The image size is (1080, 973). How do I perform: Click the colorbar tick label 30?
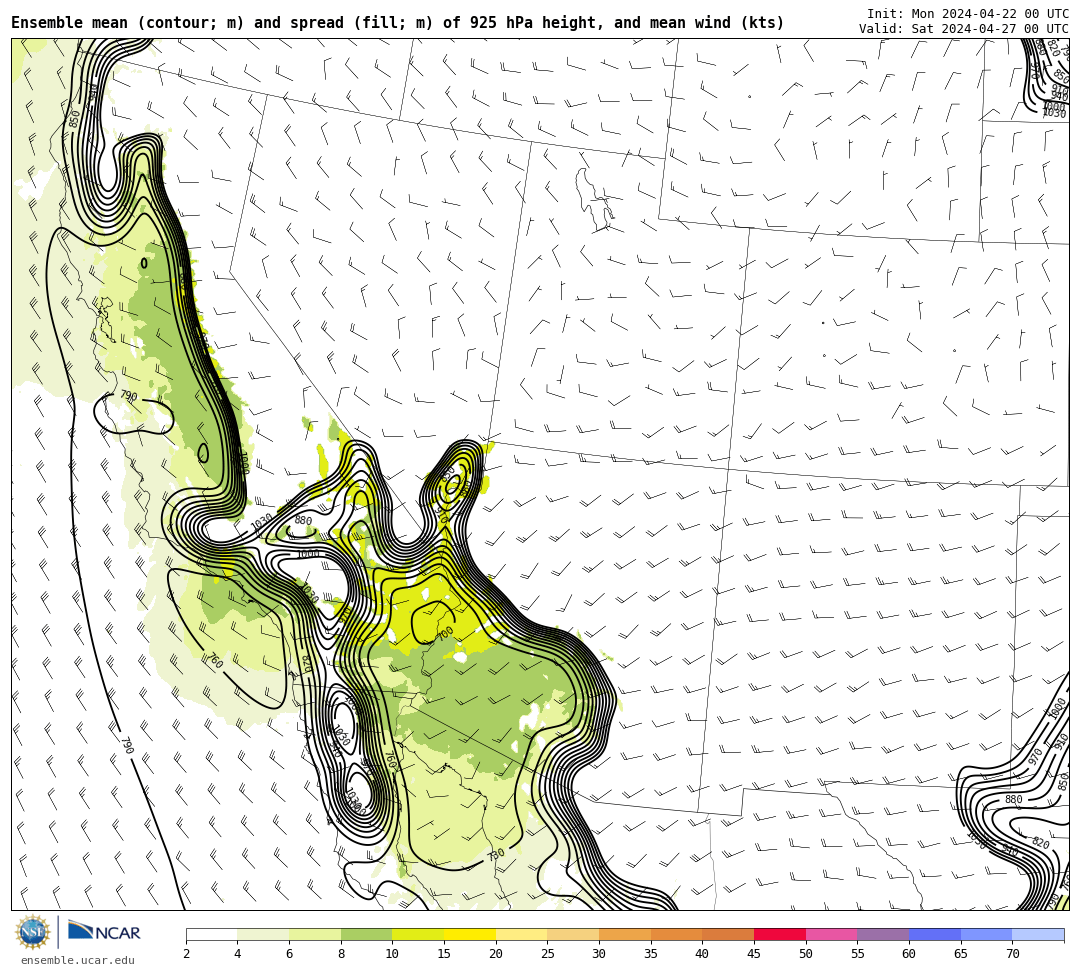(x=599, y=954)
